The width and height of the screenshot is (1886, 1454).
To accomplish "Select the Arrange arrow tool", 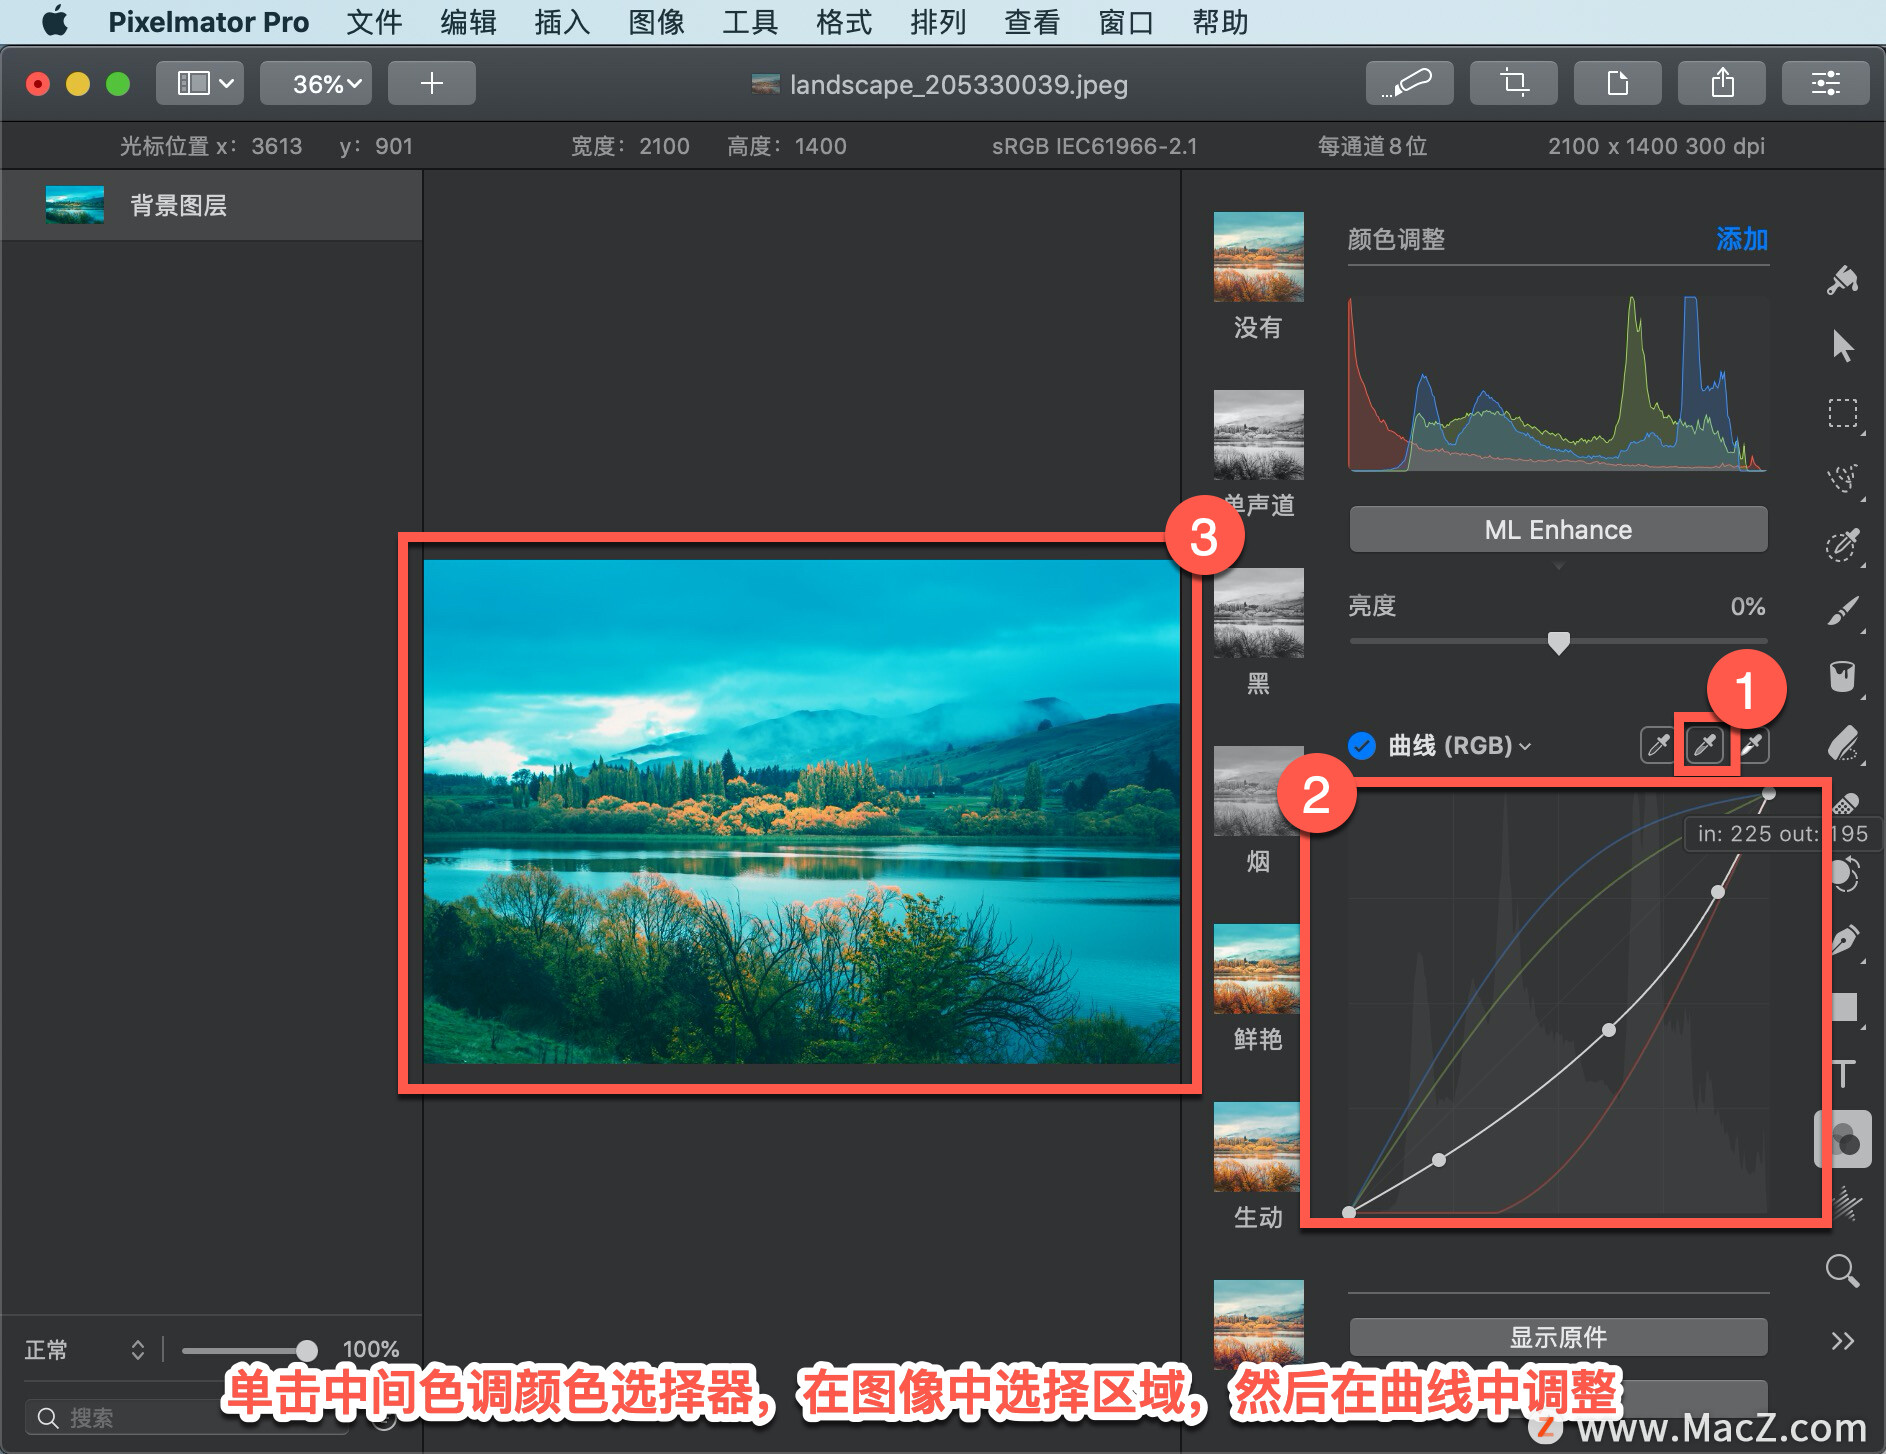I will (1842, 346).
